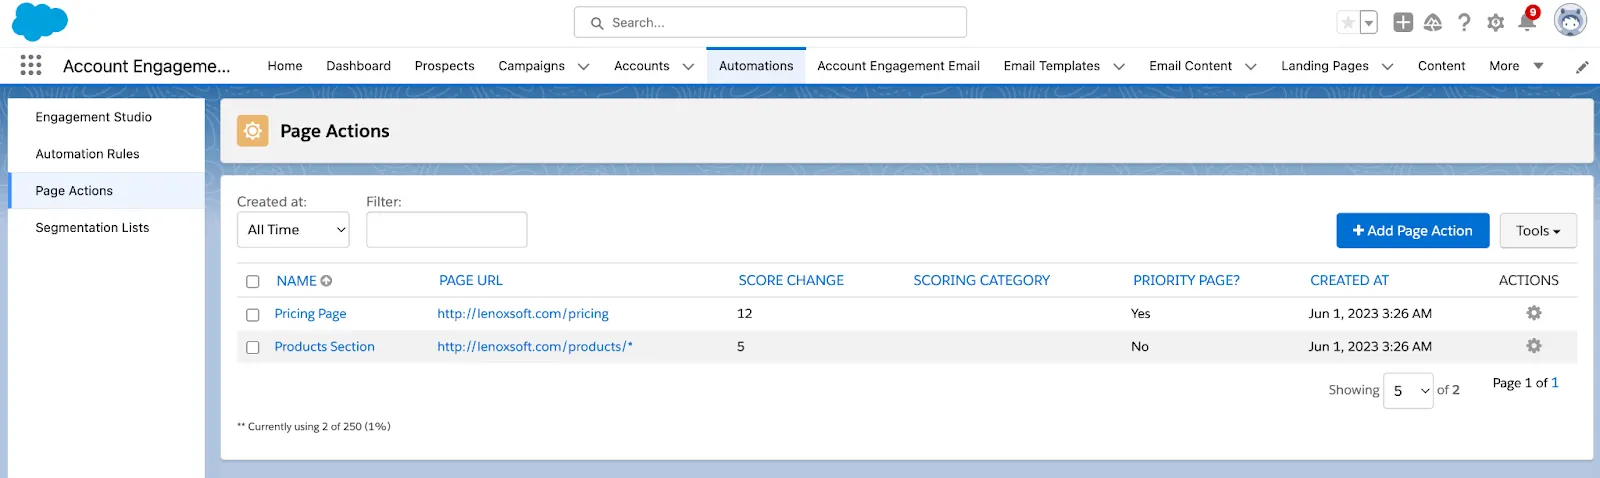Image resolution: width=1600 pixels, height=478 pixels.
Task: Open the Trailhead guidance icon
Action: point(1433,22)
